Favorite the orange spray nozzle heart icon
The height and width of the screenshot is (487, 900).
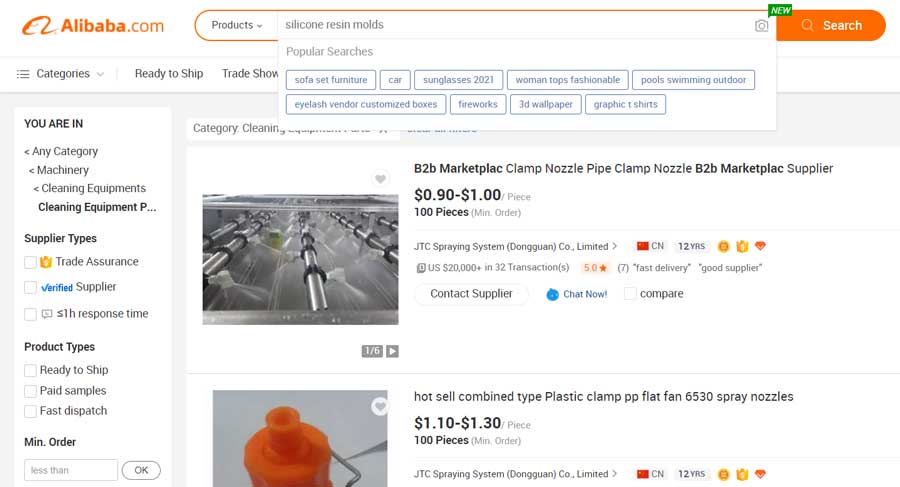click(380, 407)
